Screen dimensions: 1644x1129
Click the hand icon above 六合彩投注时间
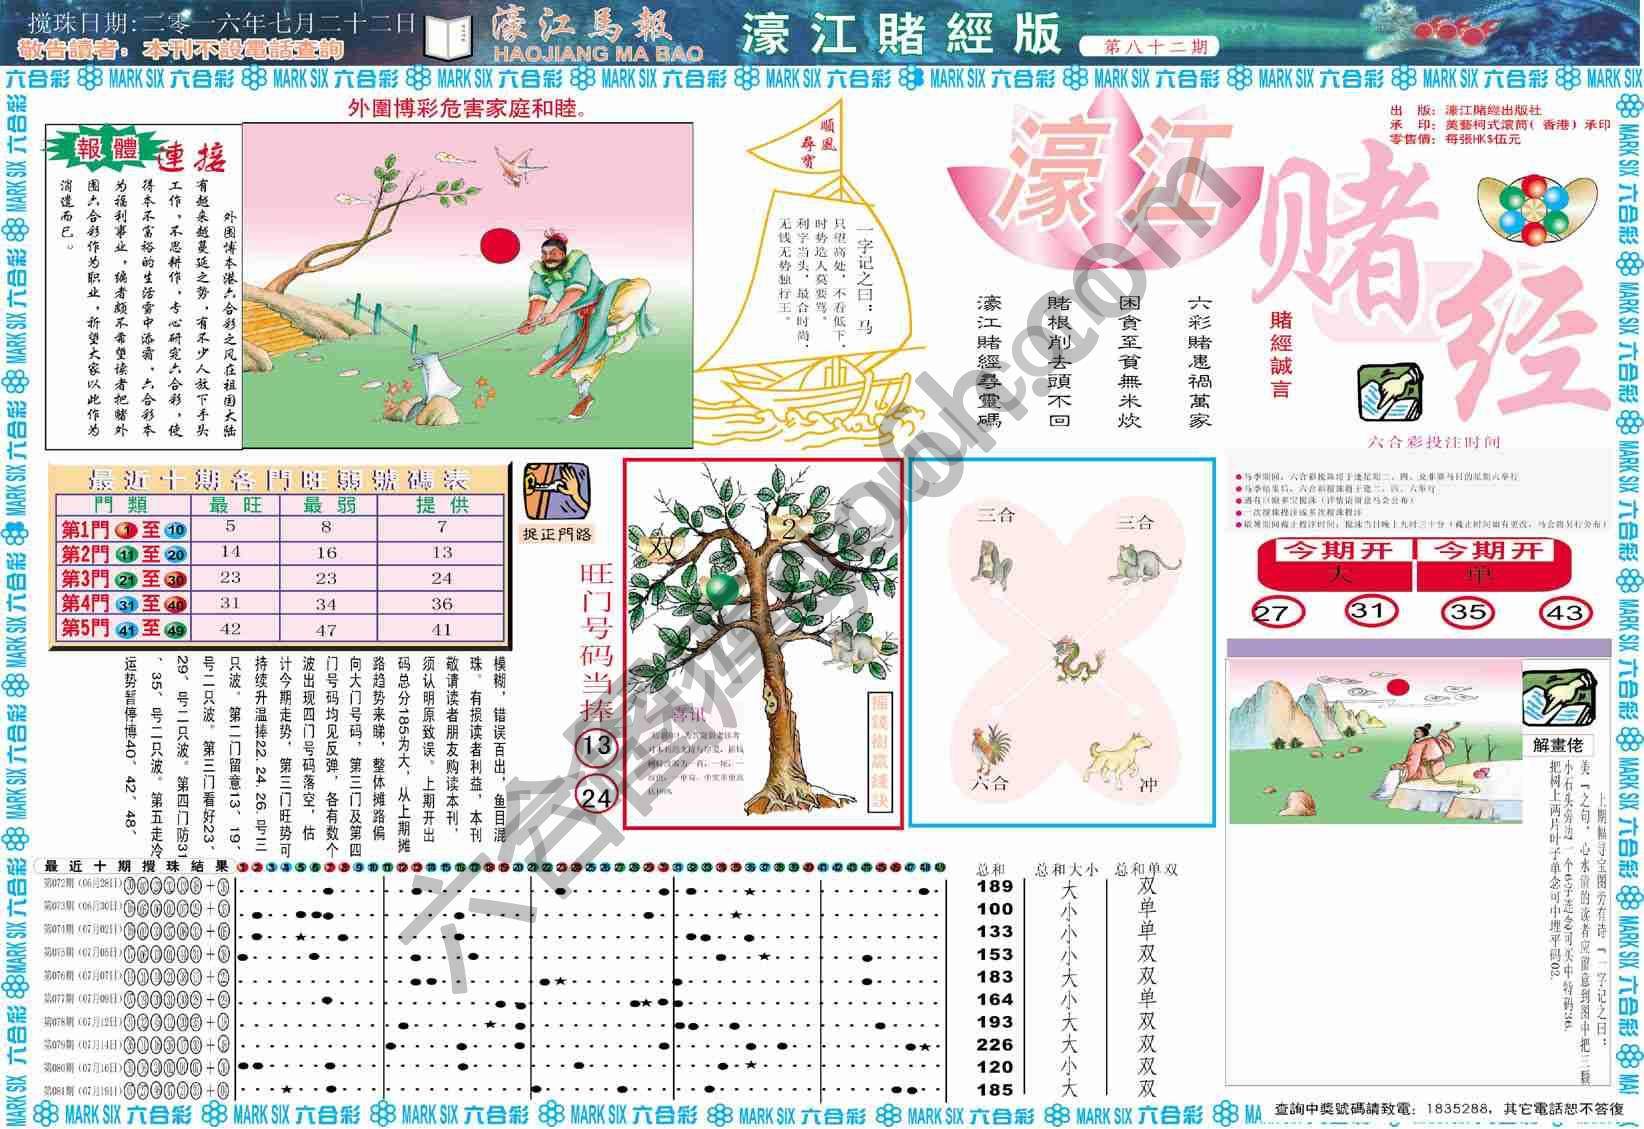[x=1390, y=393]
